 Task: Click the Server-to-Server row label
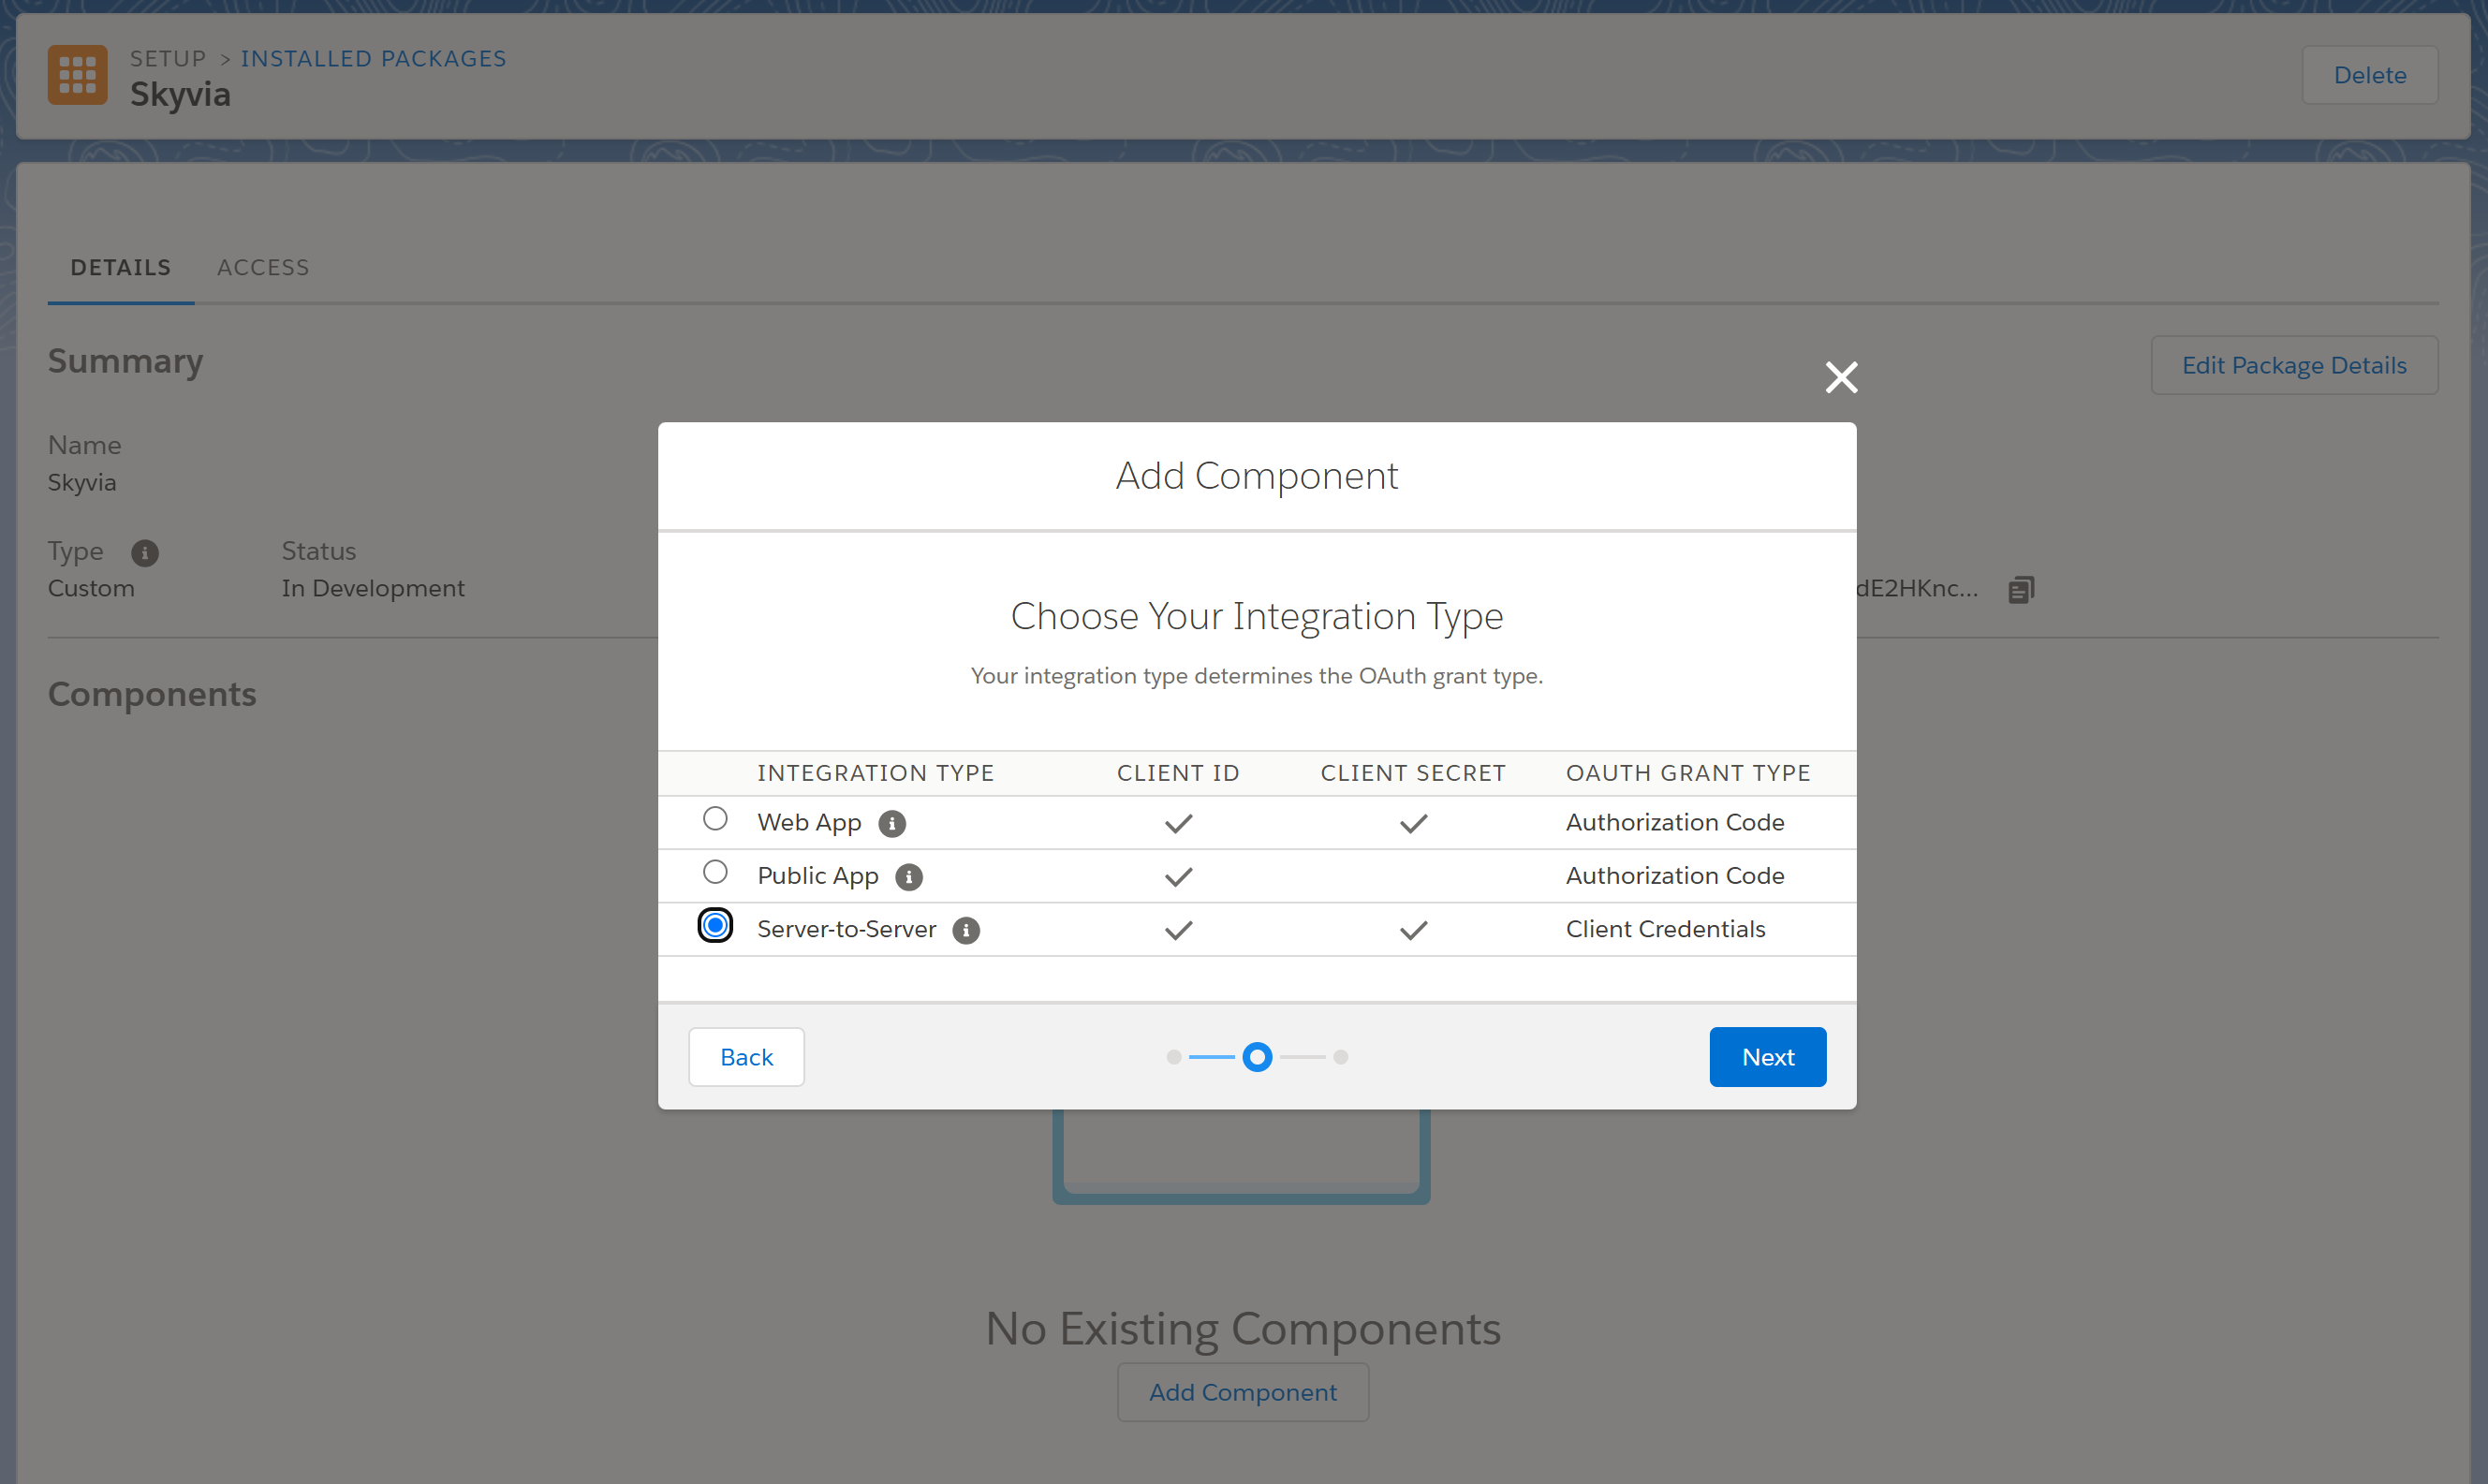pyautogui.click(x=847, y=929)
